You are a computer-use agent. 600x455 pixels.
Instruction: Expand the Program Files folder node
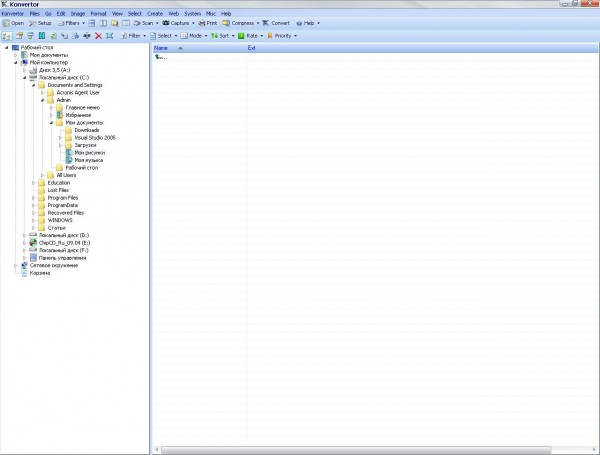point(34,198)
